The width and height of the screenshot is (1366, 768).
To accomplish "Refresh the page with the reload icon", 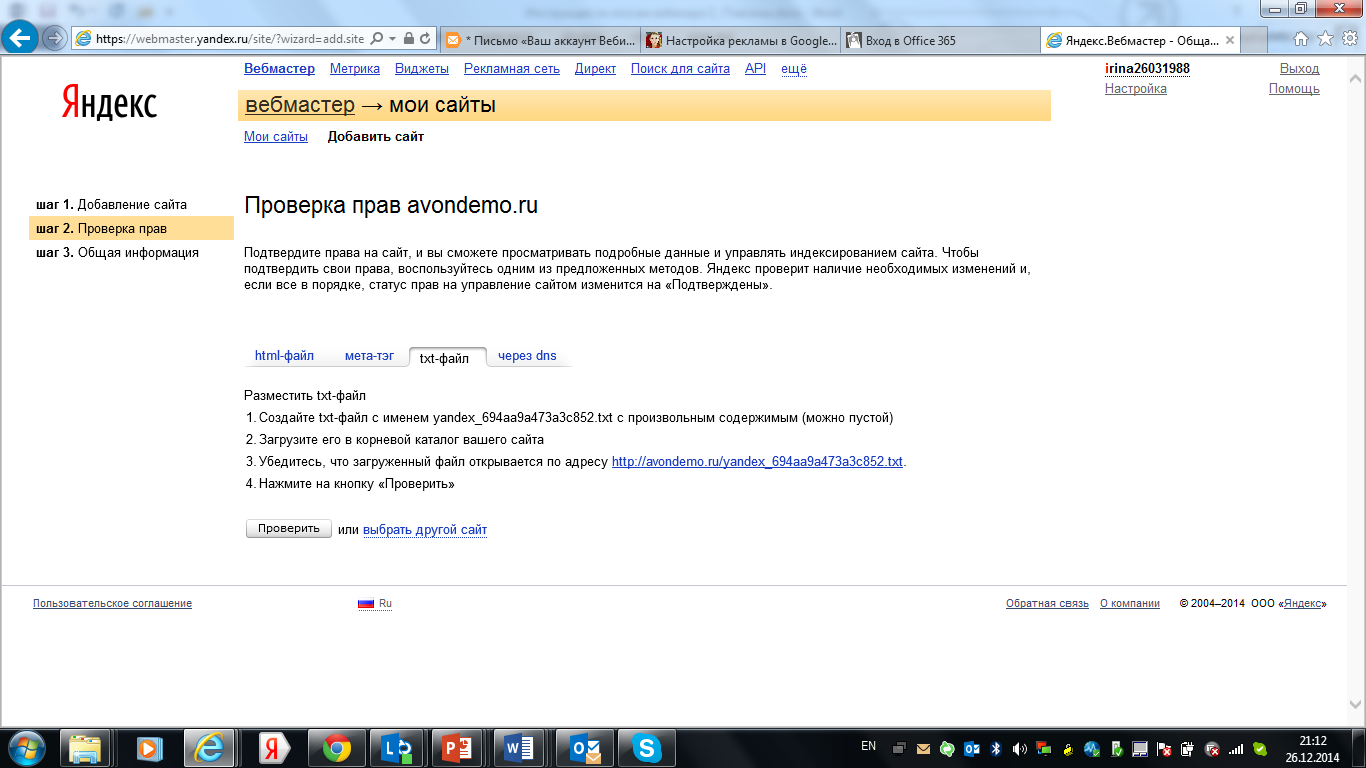I will (x=425, y=39).
